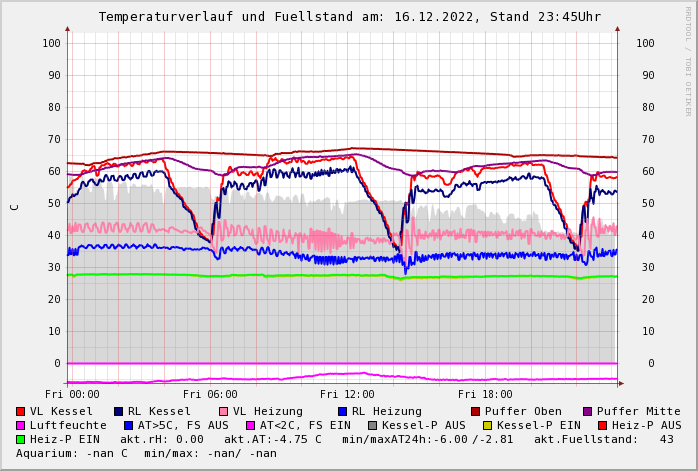Click the green Heiz-P EIN legend swatch
The height and width of the screenshot is (471, 698).
(x=21, y=439)
